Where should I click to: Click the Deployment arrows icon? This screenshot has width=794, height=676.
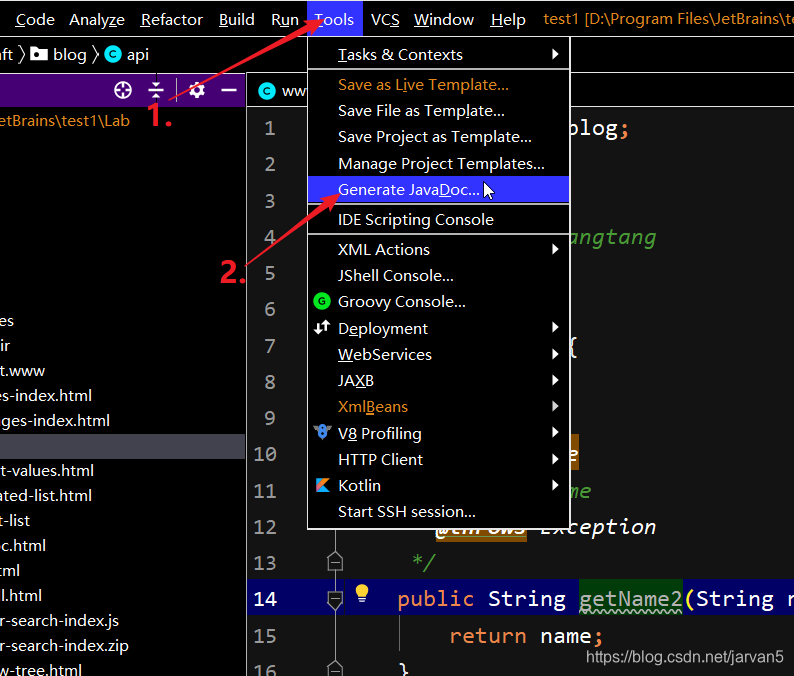pyautogui.click(x=322, y=328)
